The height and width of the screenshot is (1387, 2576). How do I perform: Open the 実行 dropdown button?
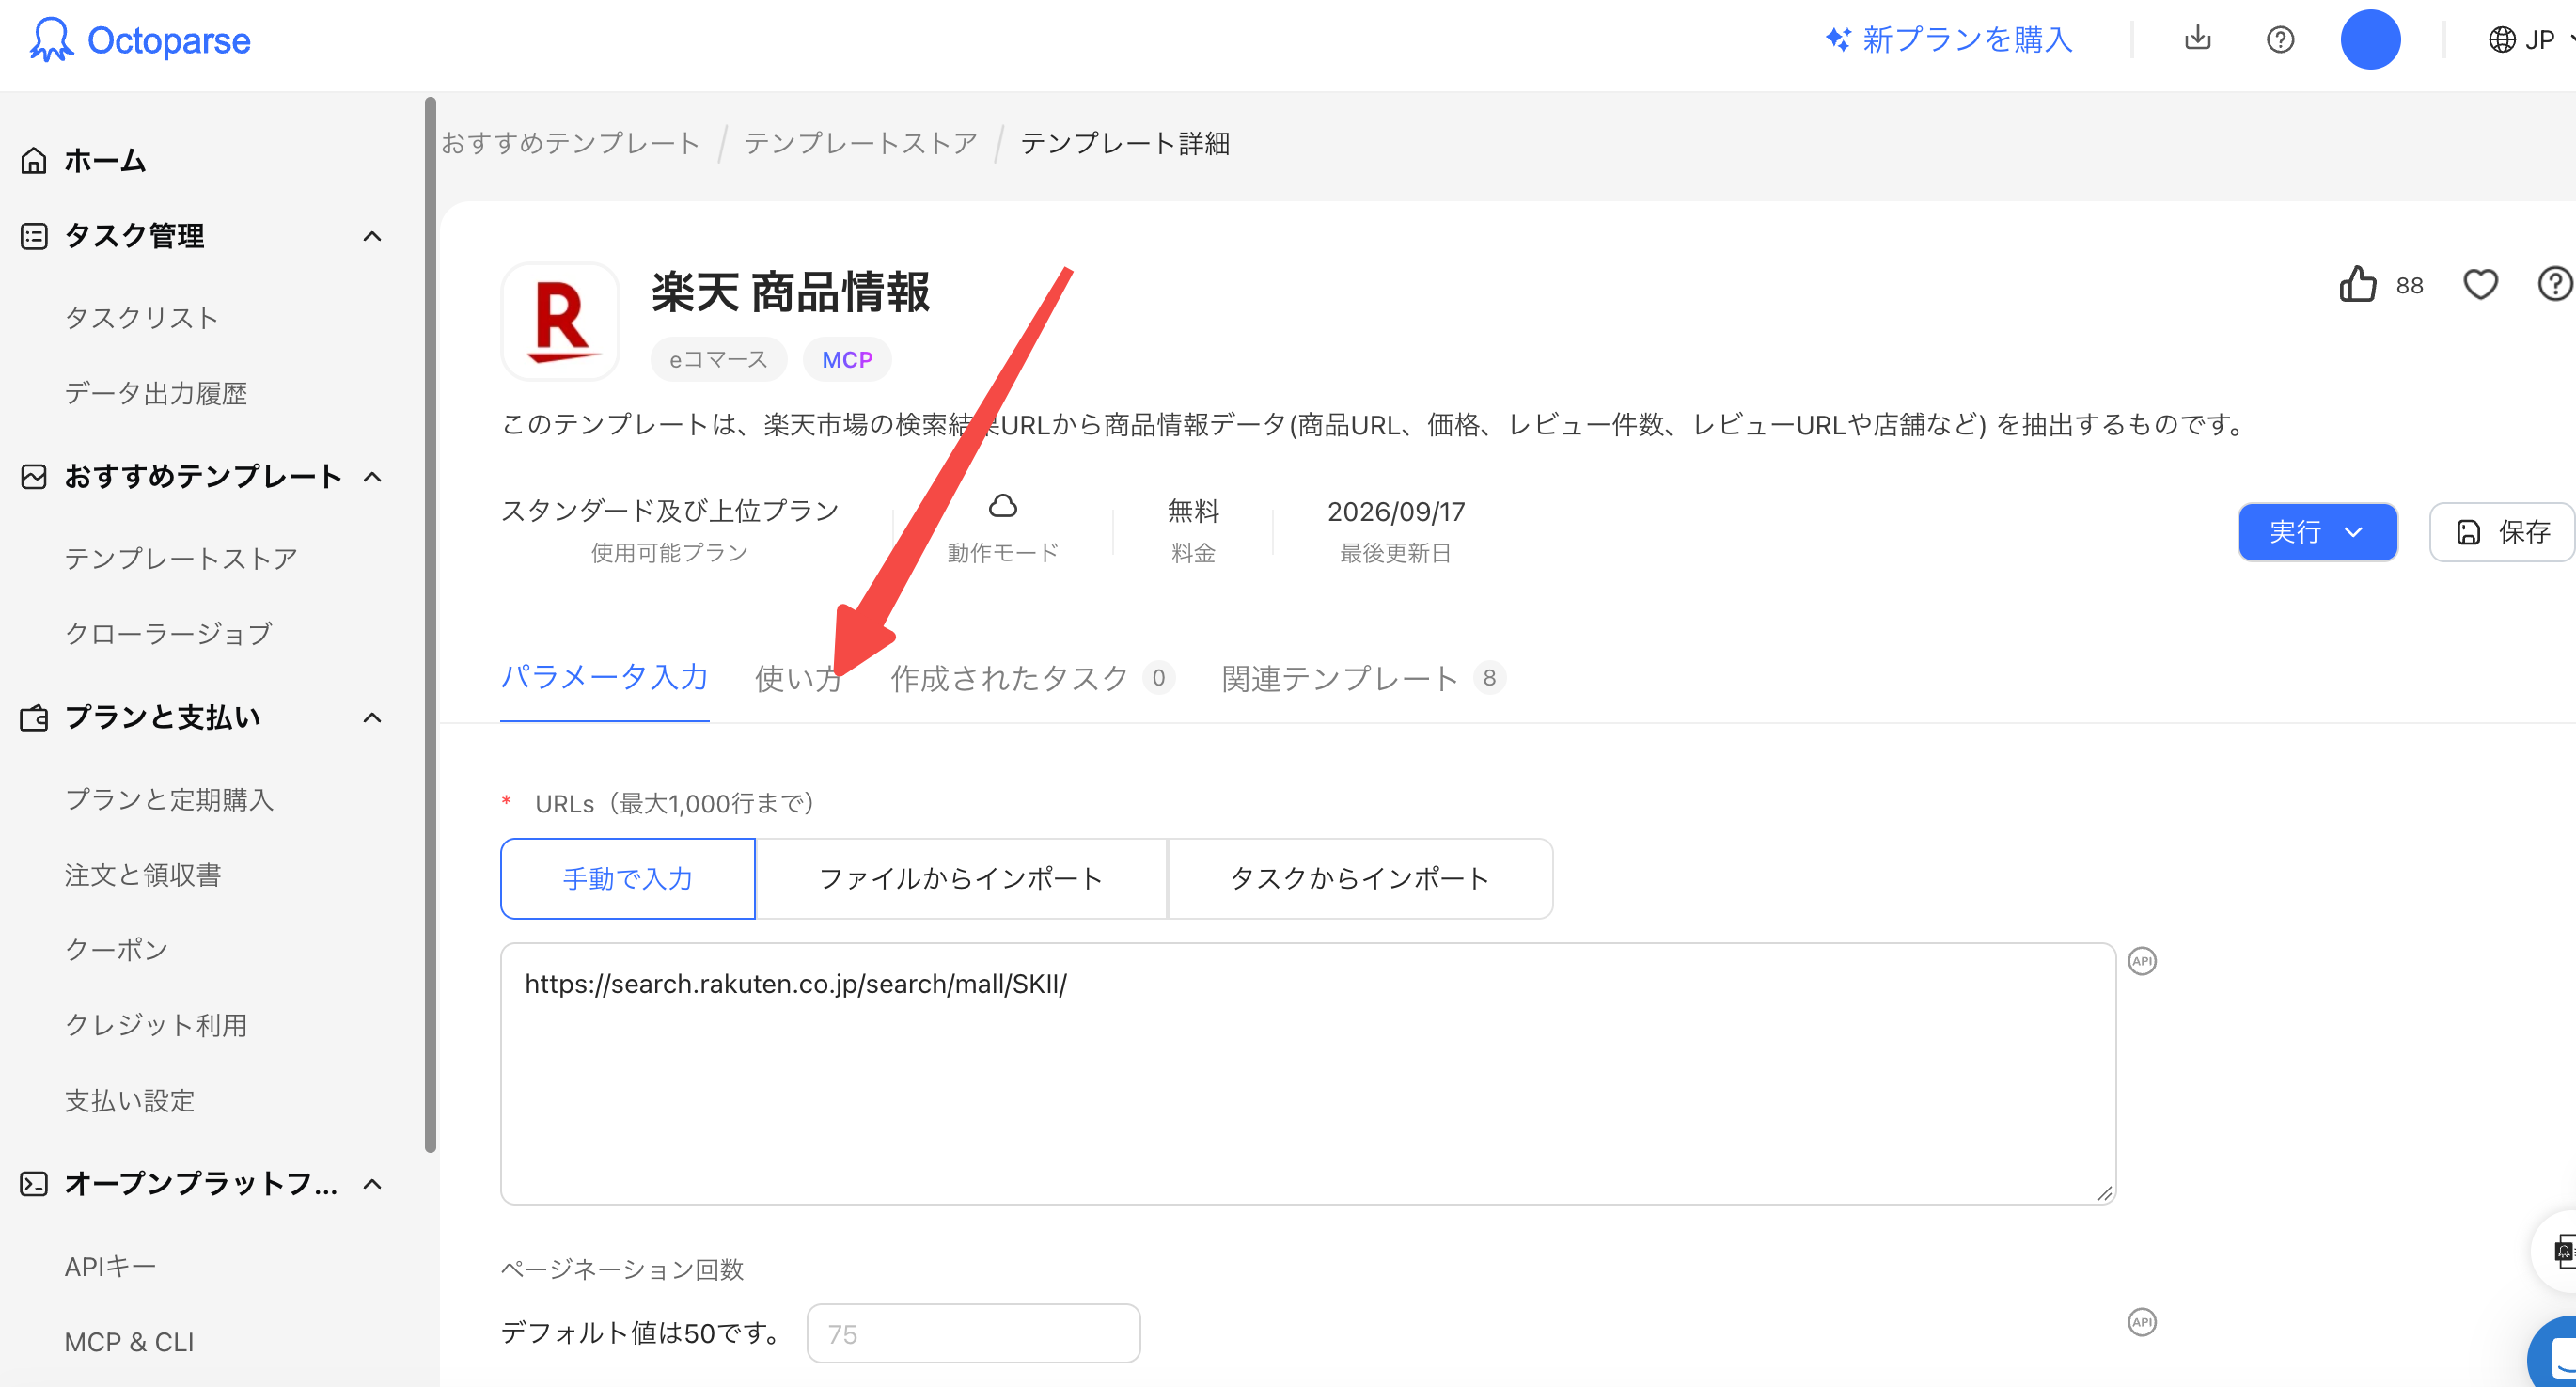[2317, 532]
